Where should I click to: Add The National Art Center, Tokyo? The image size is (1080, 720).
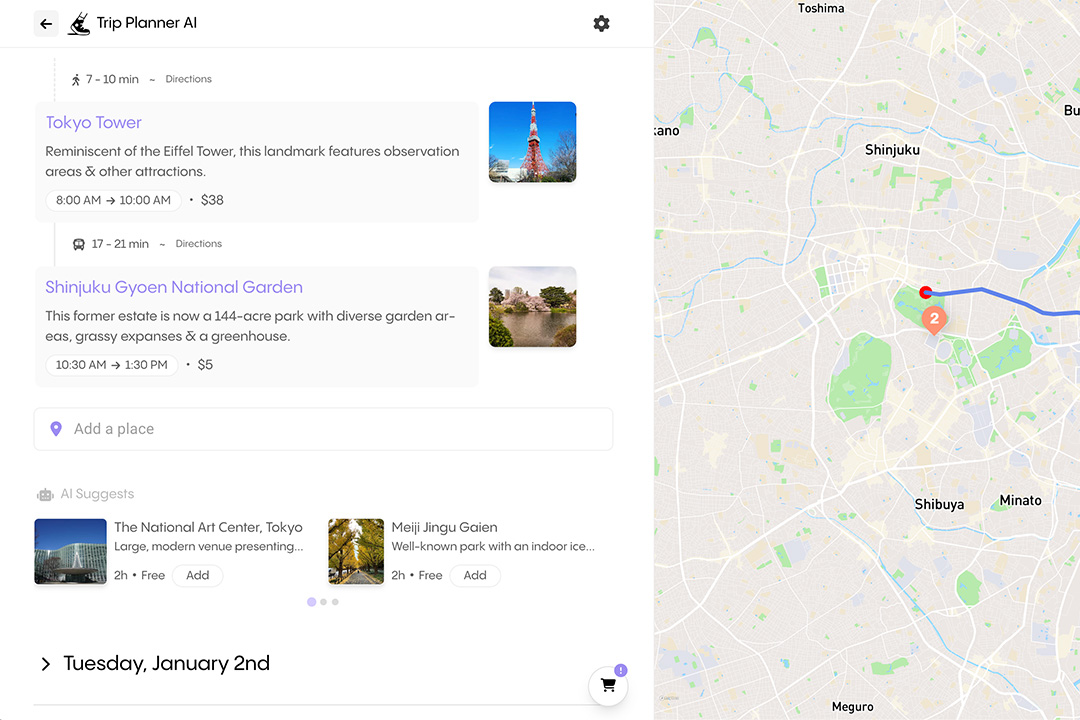pos(198,575)
